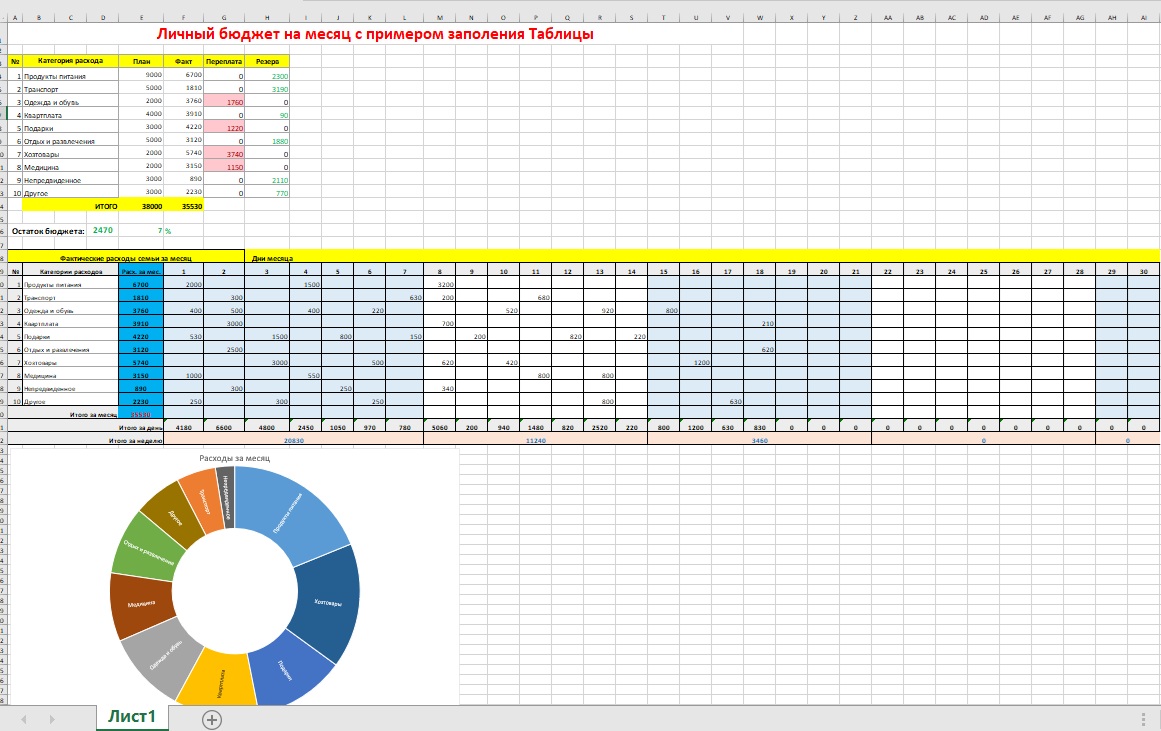Screen dimensions: 1161x731
Task: Select column AA via its header
Action: point(887,17)
